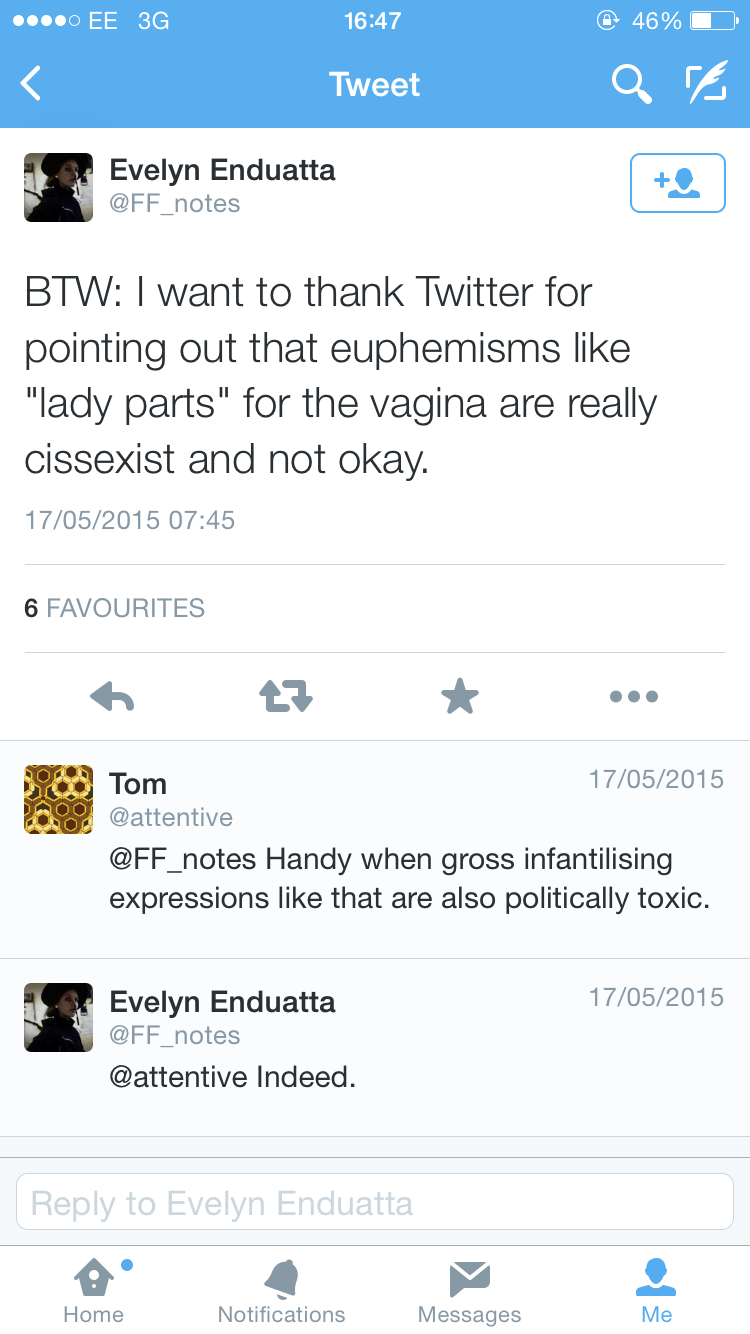Viewport: 750px width, 1334px height.
Task: Open Tom's hexagon-pattern profile picture
Action: click(x=59, y=799)
